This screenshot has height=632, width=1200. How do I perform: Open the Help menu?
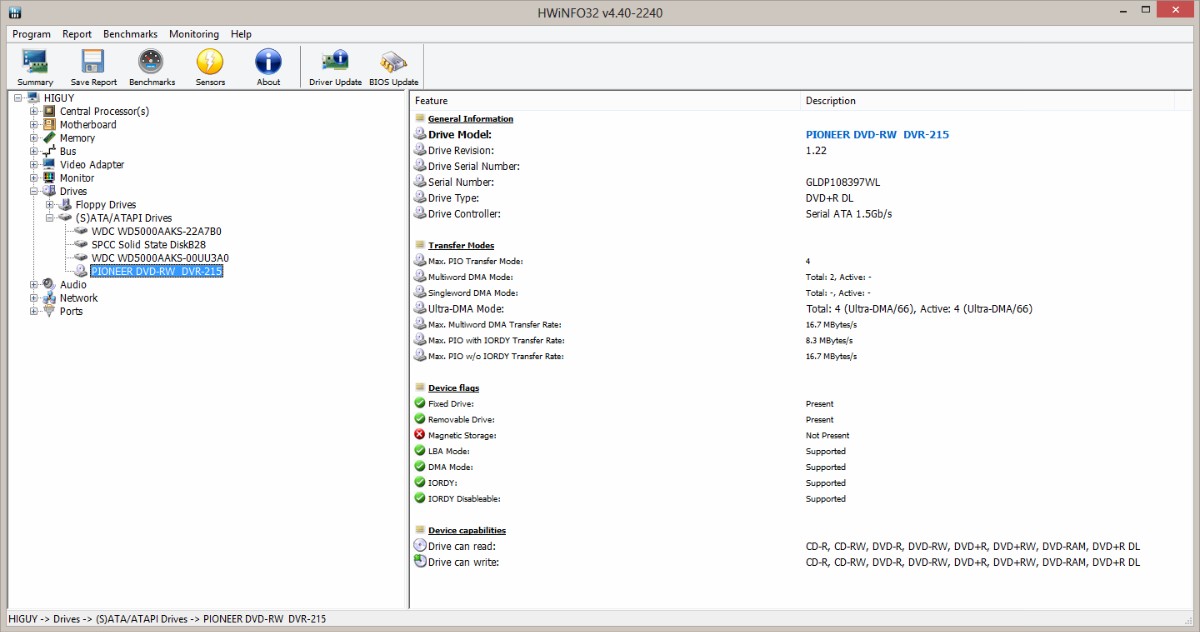click(241, 34)
